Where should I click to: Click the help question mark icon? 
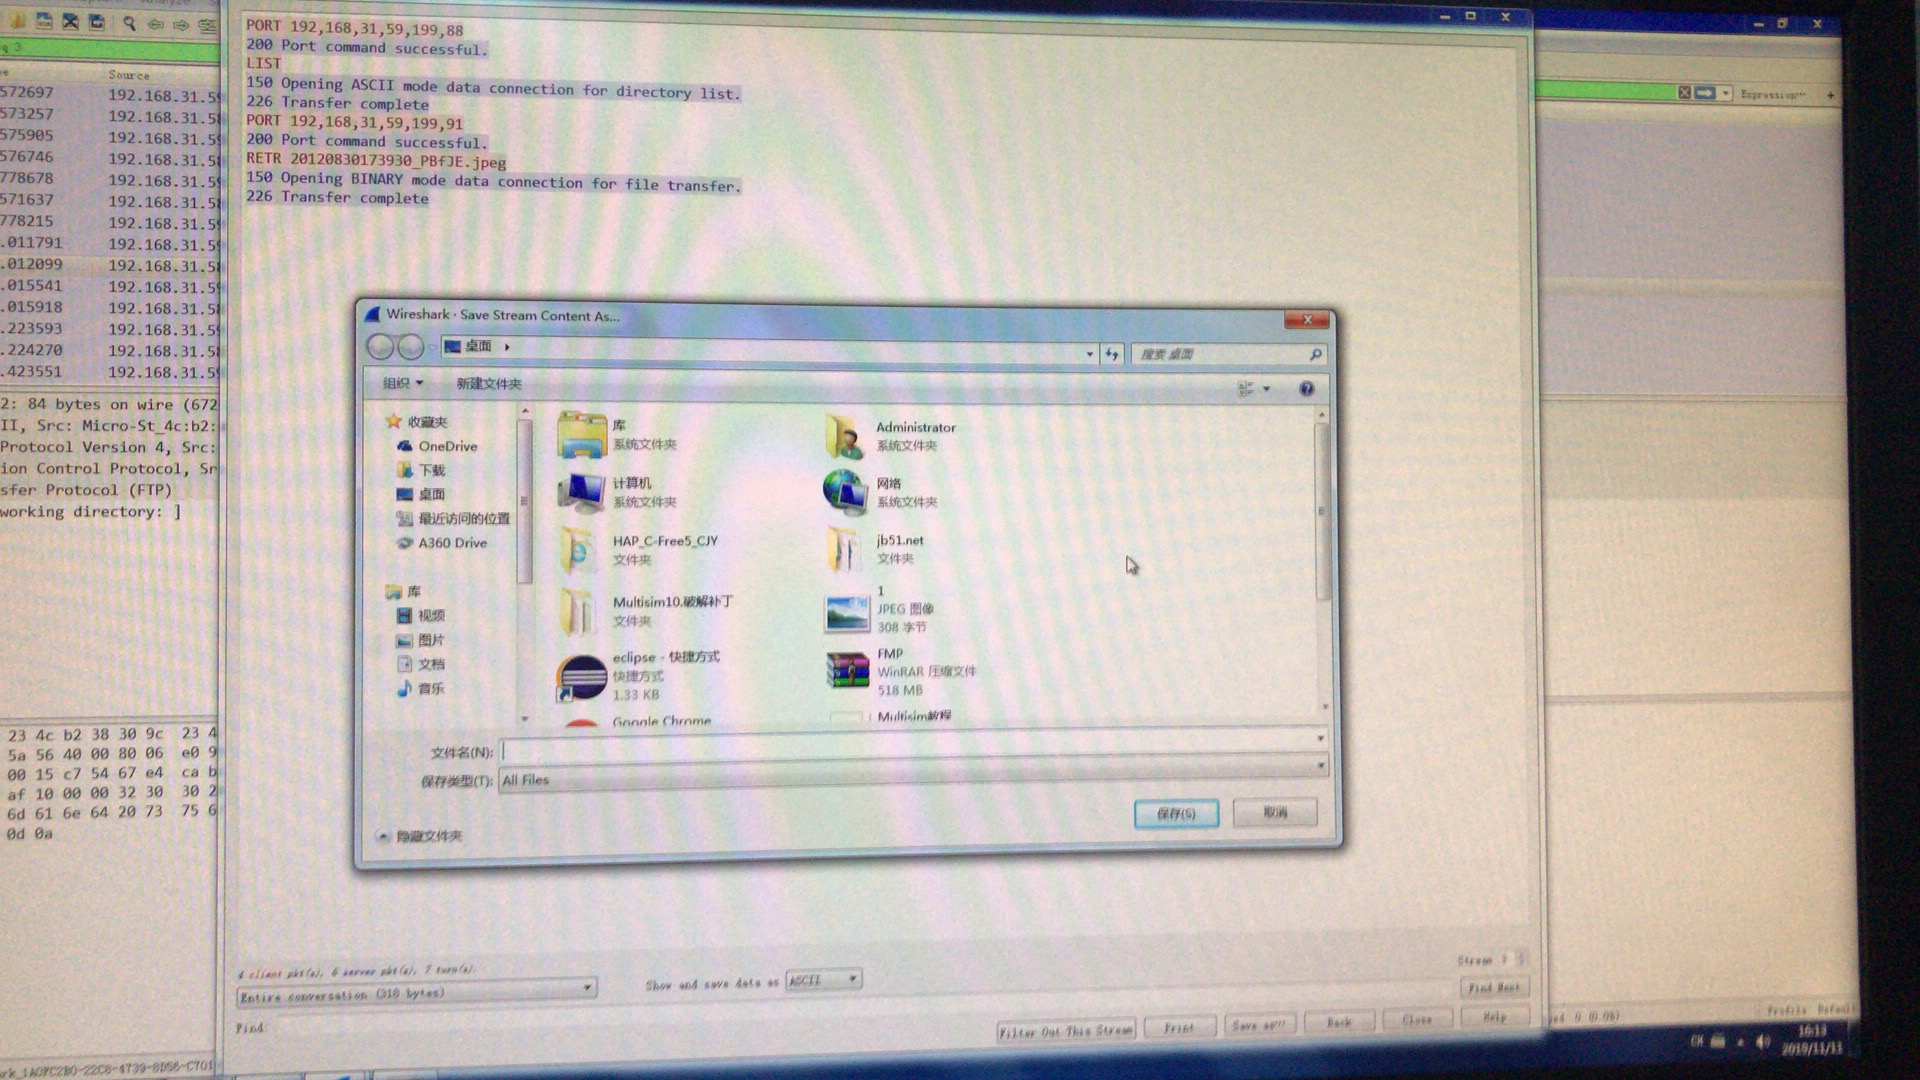[x=1306, y=389]
